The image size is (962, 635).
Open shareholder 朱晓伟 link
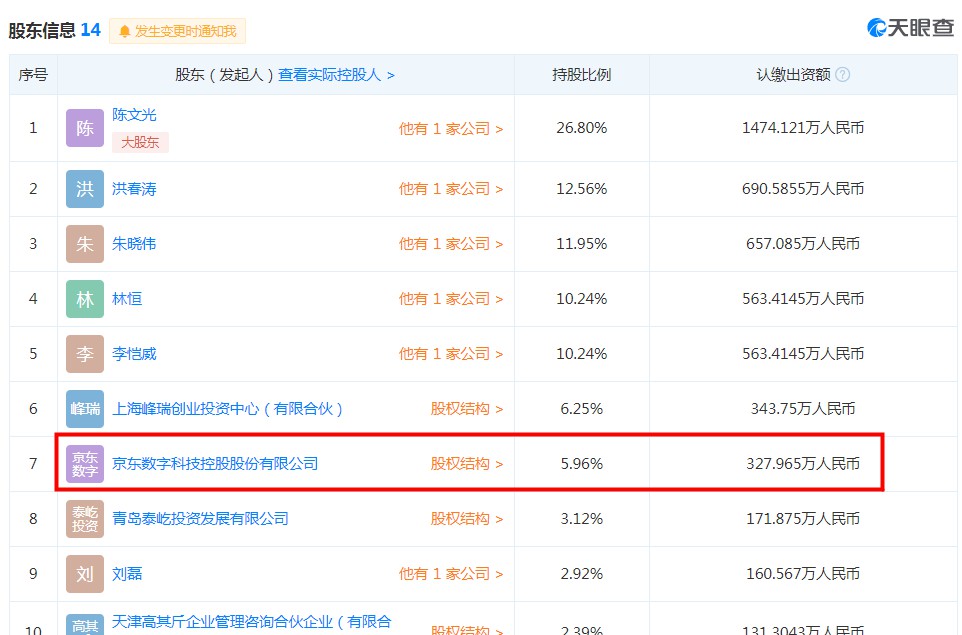(134, 244)
